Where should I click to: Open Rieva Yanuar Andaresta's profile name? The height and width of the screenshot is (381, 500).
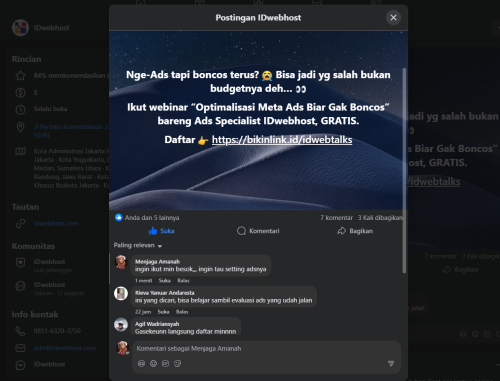[165, 293]
